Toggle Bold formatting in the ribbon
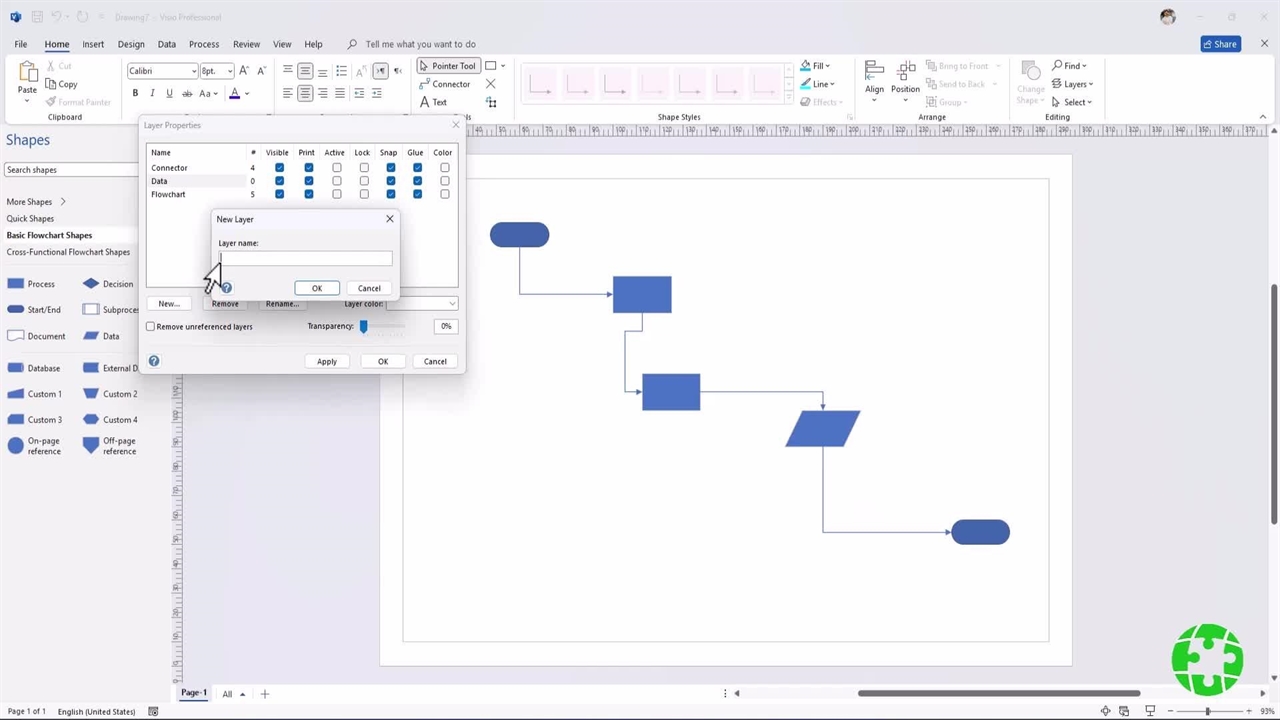 click(x=135, y=93)
